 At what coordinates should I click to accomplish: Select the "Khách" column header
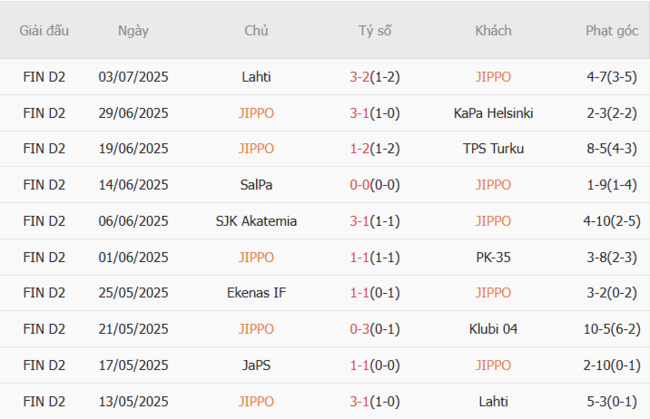pos(493,30)
